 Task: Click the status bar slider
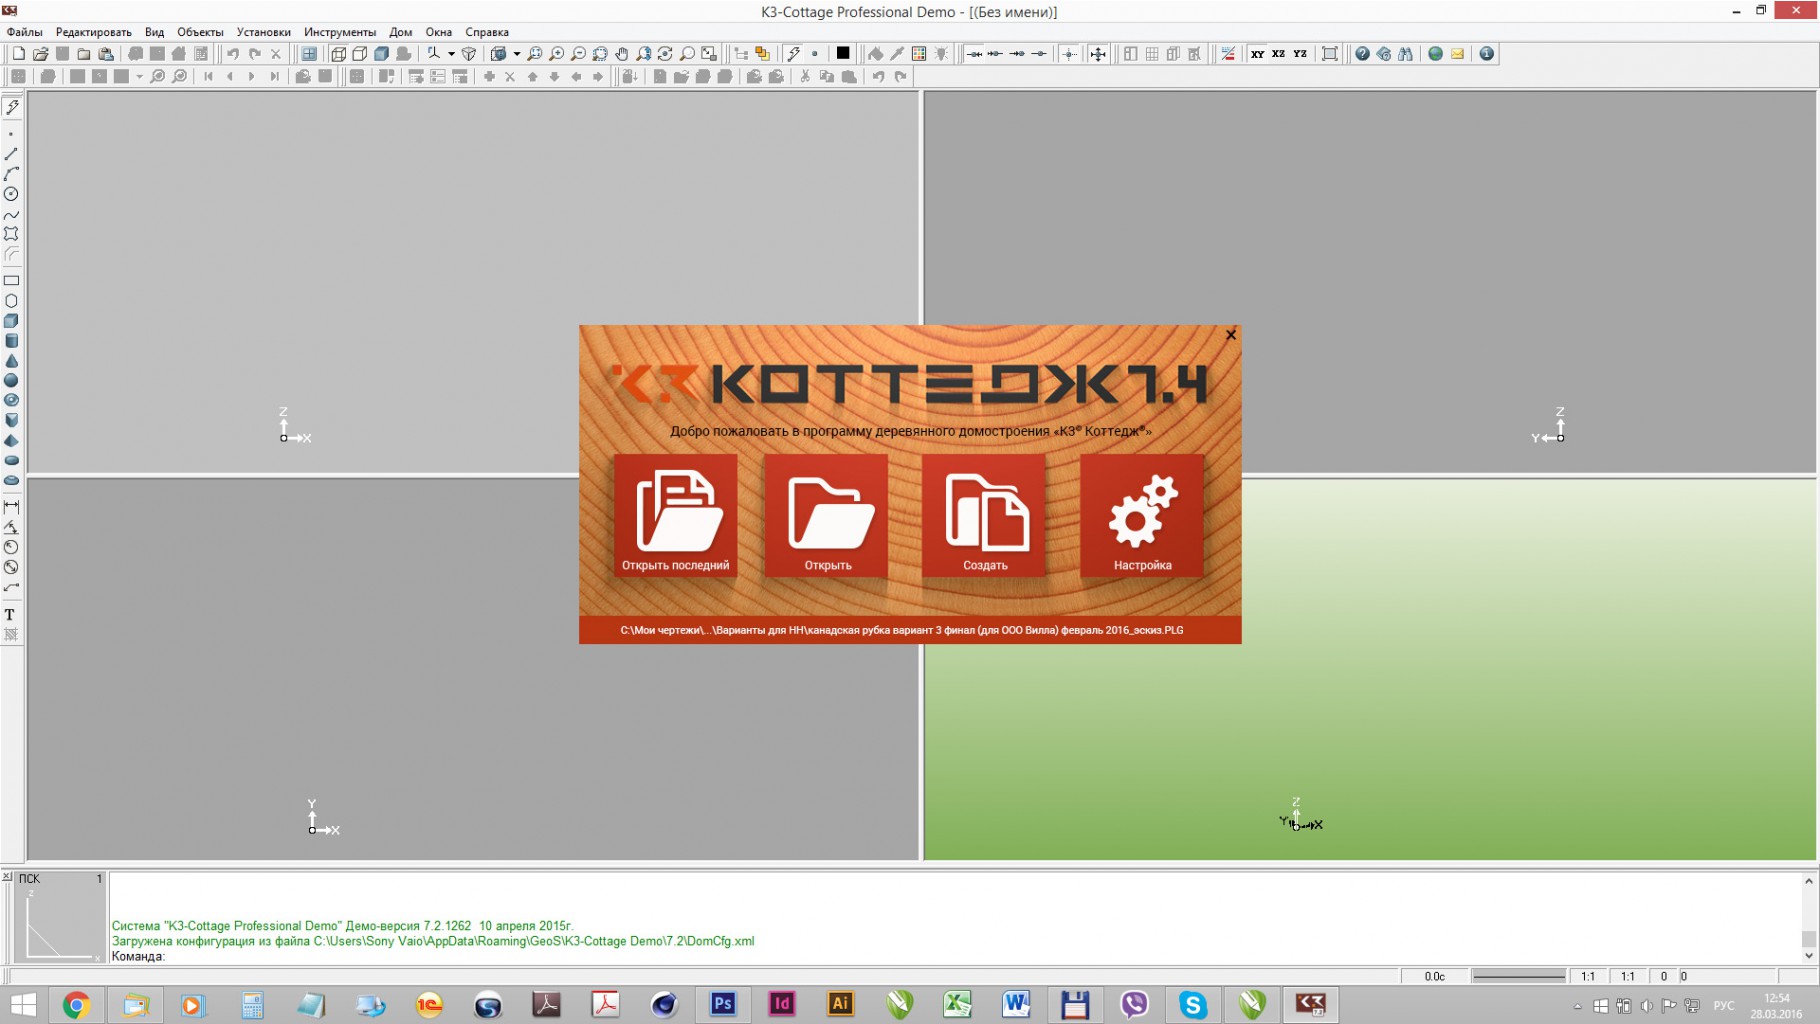click(x=1519, y=976)
